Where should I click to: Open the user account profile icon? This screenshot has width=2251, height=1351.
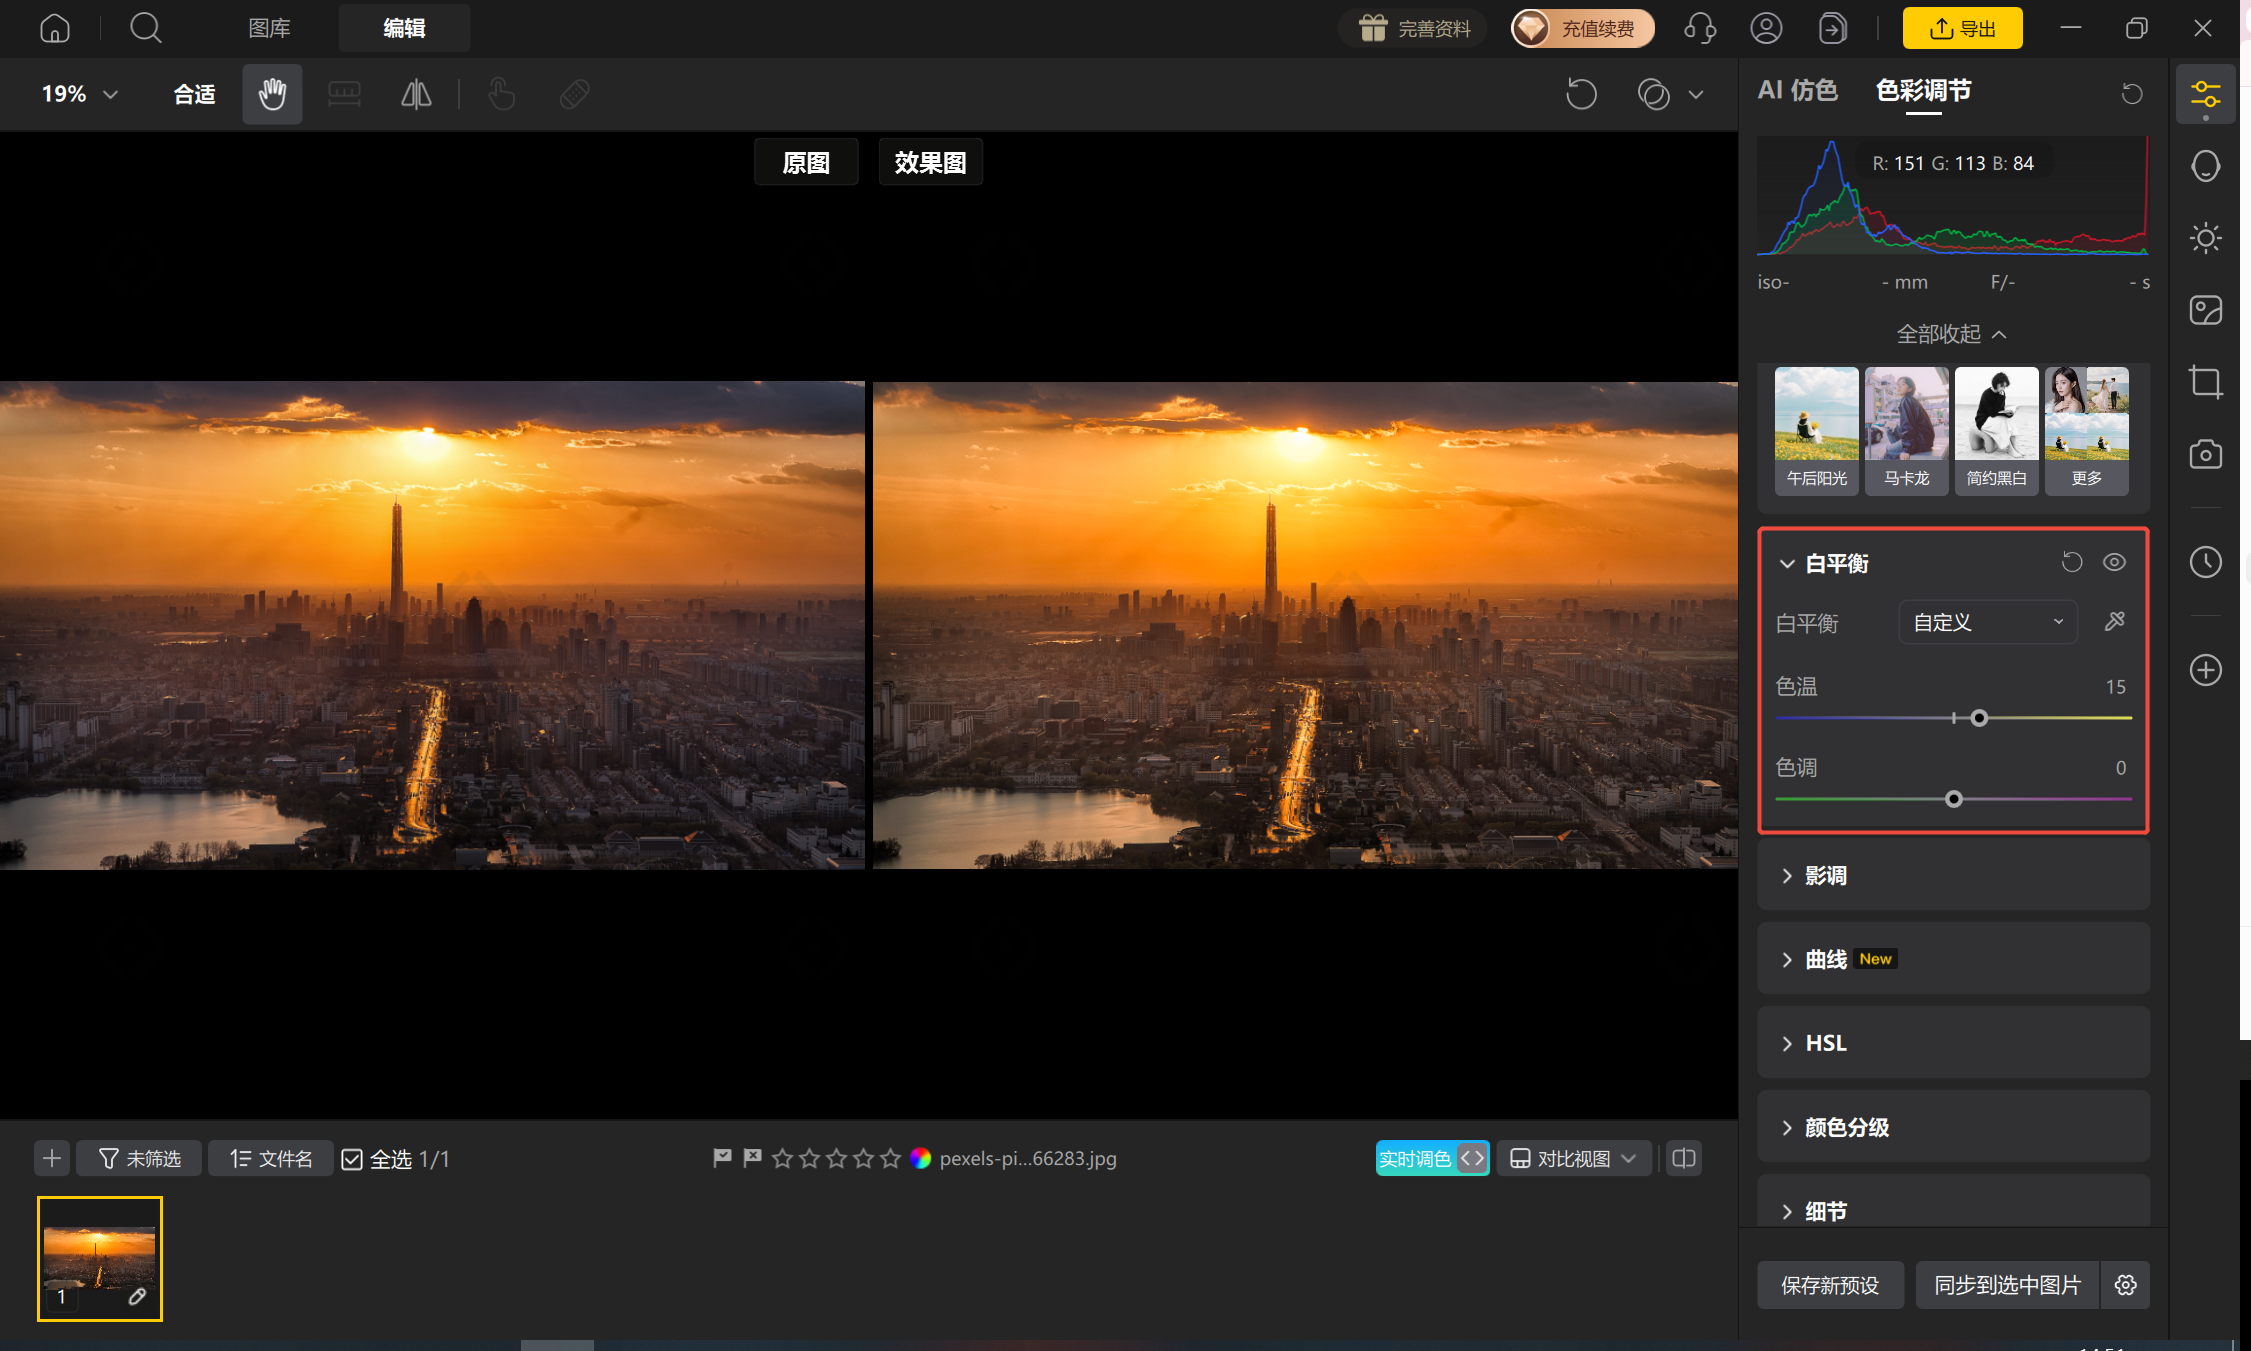coord(1766,28)
